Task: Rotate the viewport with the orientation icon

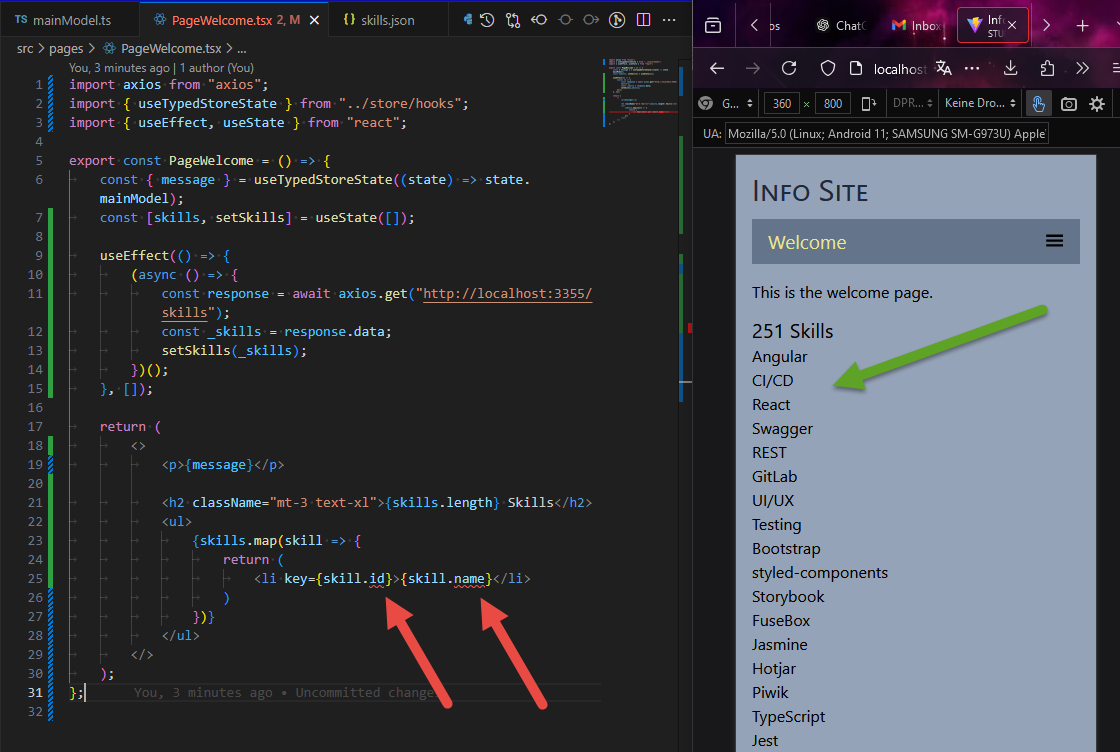Action: pos(868,103)
